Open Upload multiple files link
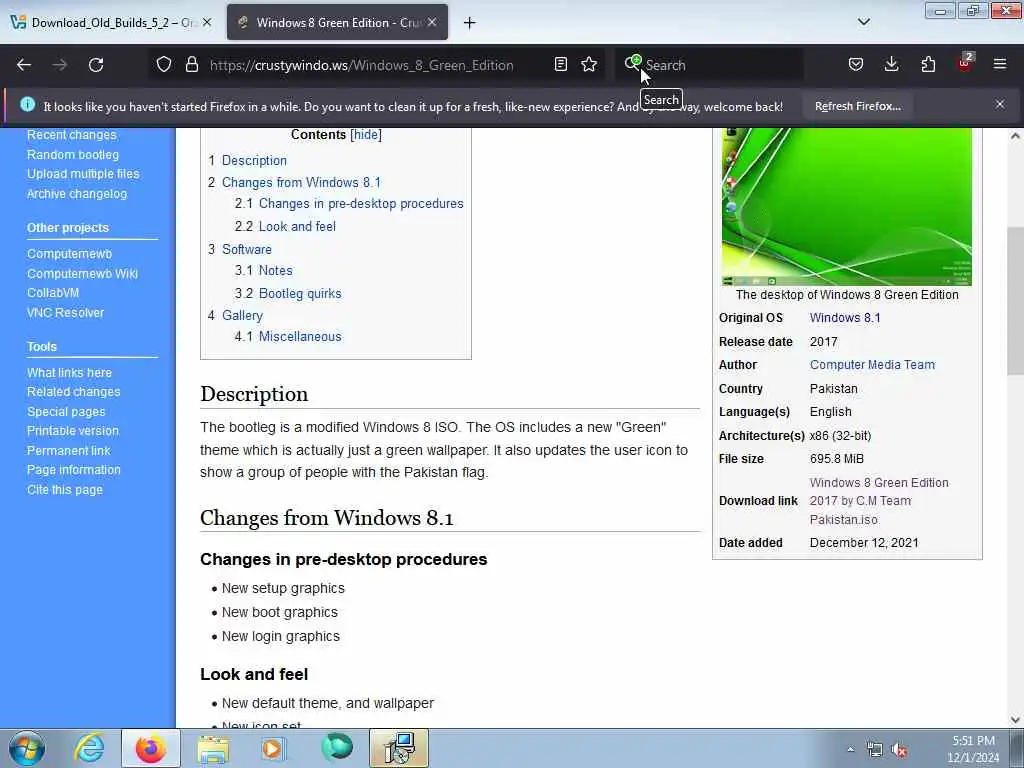The image size is (1024, 768). (x=83, y=174)
